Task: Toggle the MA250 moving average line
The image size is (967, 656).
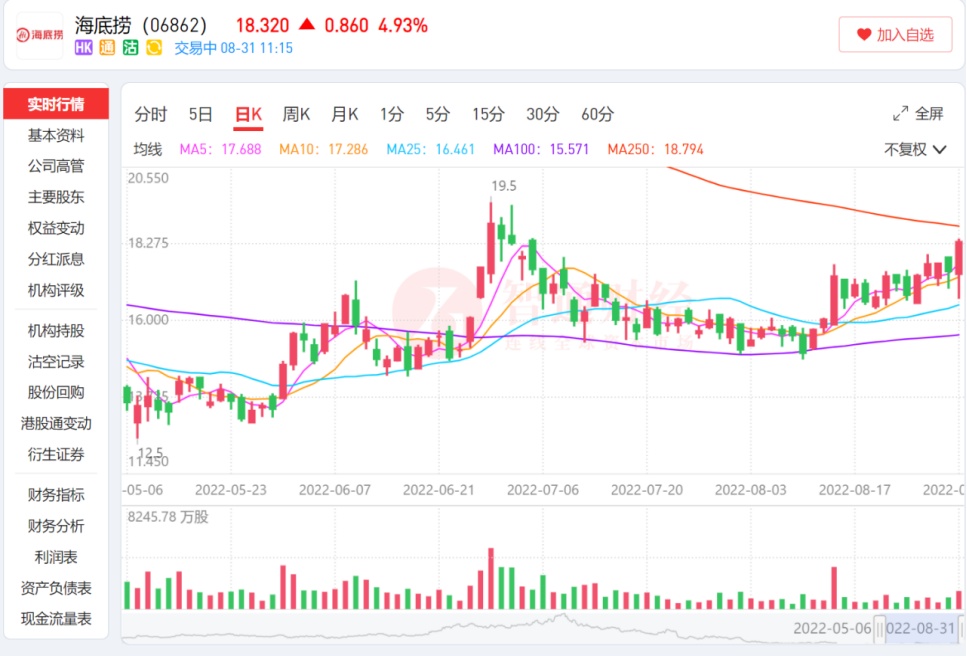Action: tap(655, 150)
